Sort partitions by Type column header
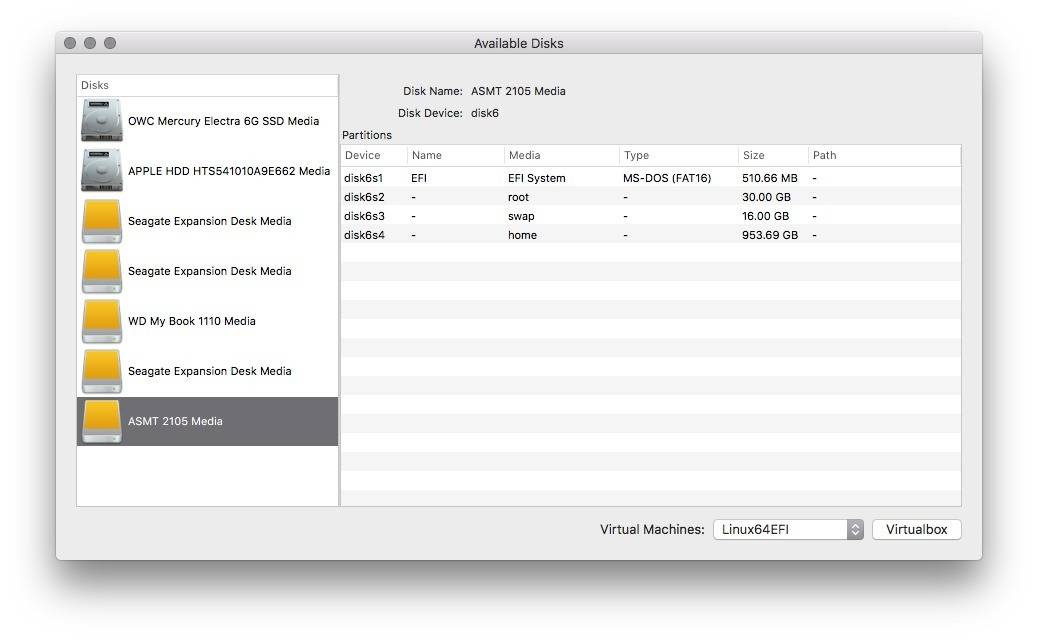This screenshot has height=640, width=1038. 679,156
